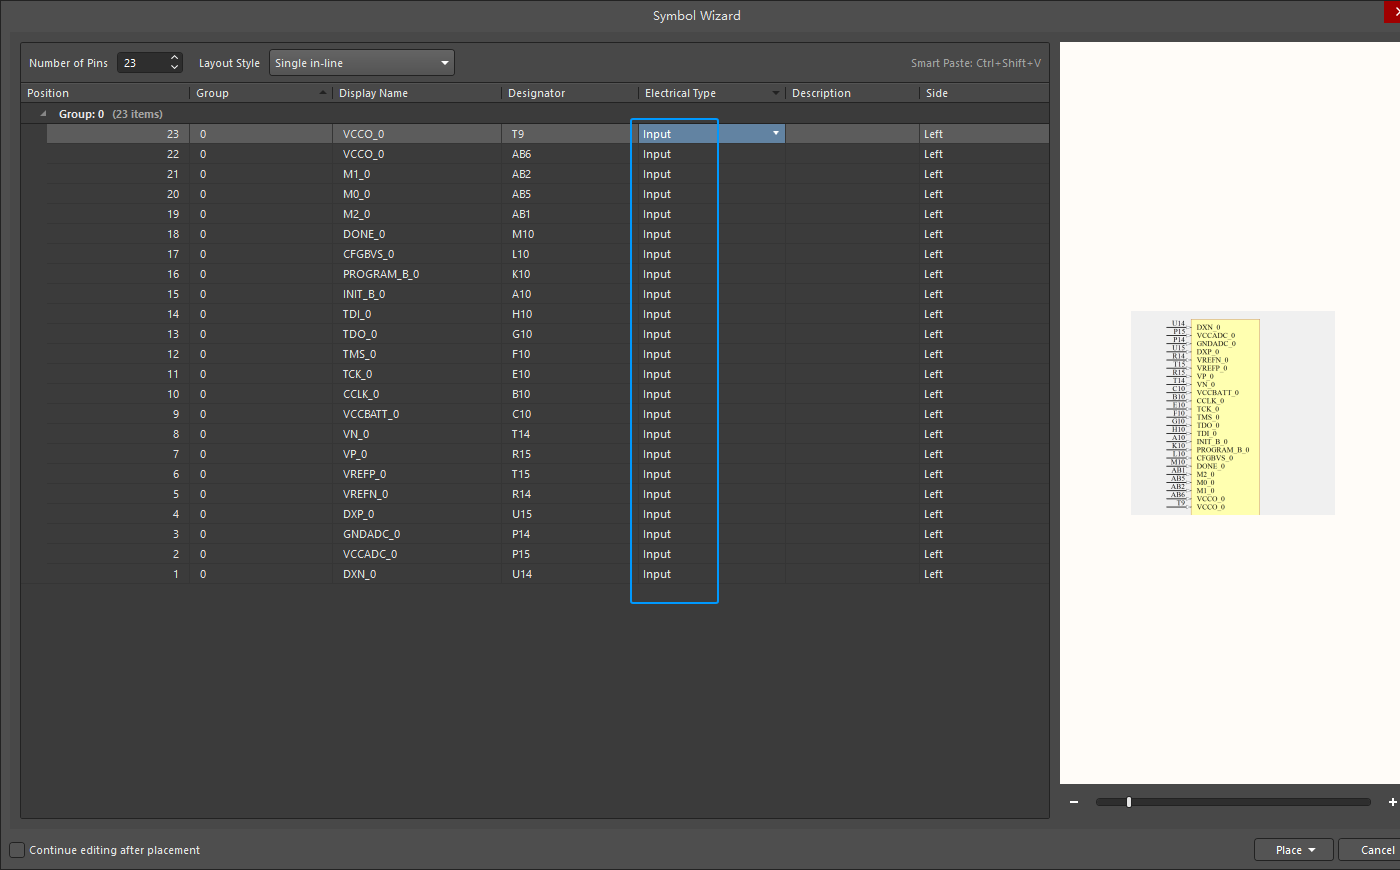This screenshot has width=1400, height=870.
Task: Click designator cell R14
Action: pyautogui.click(x=570, y=494)
